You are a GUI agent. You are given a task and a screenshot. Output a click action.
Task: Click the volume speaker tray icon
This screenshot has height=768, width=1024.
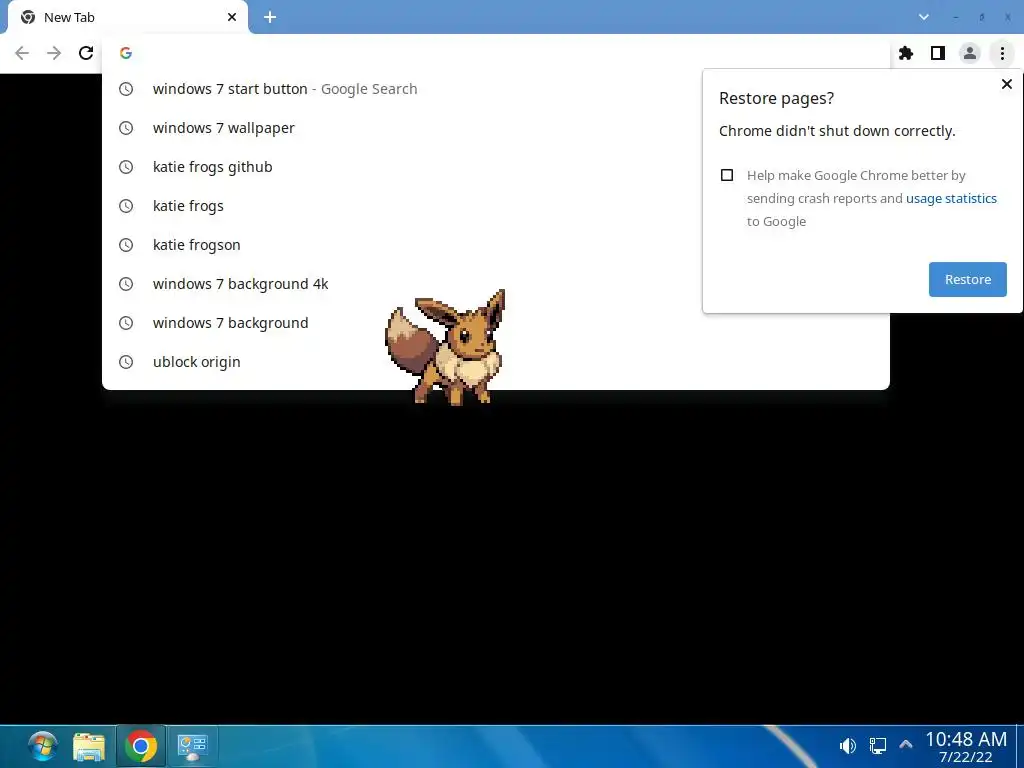tap(847, 746)
